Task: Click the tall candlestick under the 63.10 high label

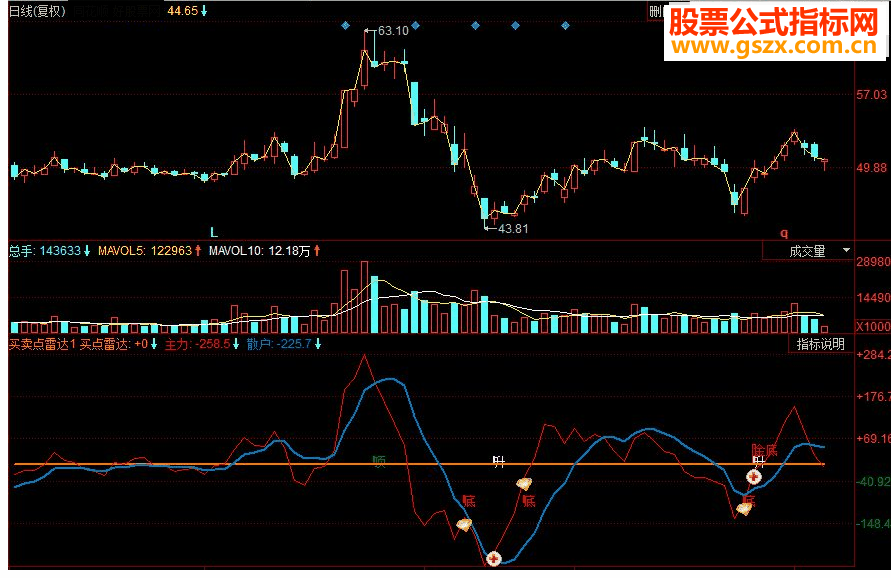Action: (x=364, y=60)
